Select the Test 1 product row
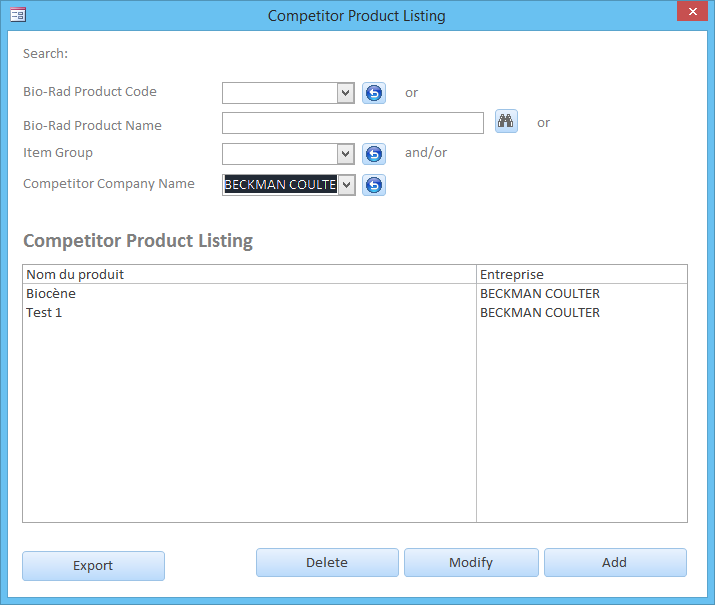Screen dimensions: 715x605 coord(355,313)
